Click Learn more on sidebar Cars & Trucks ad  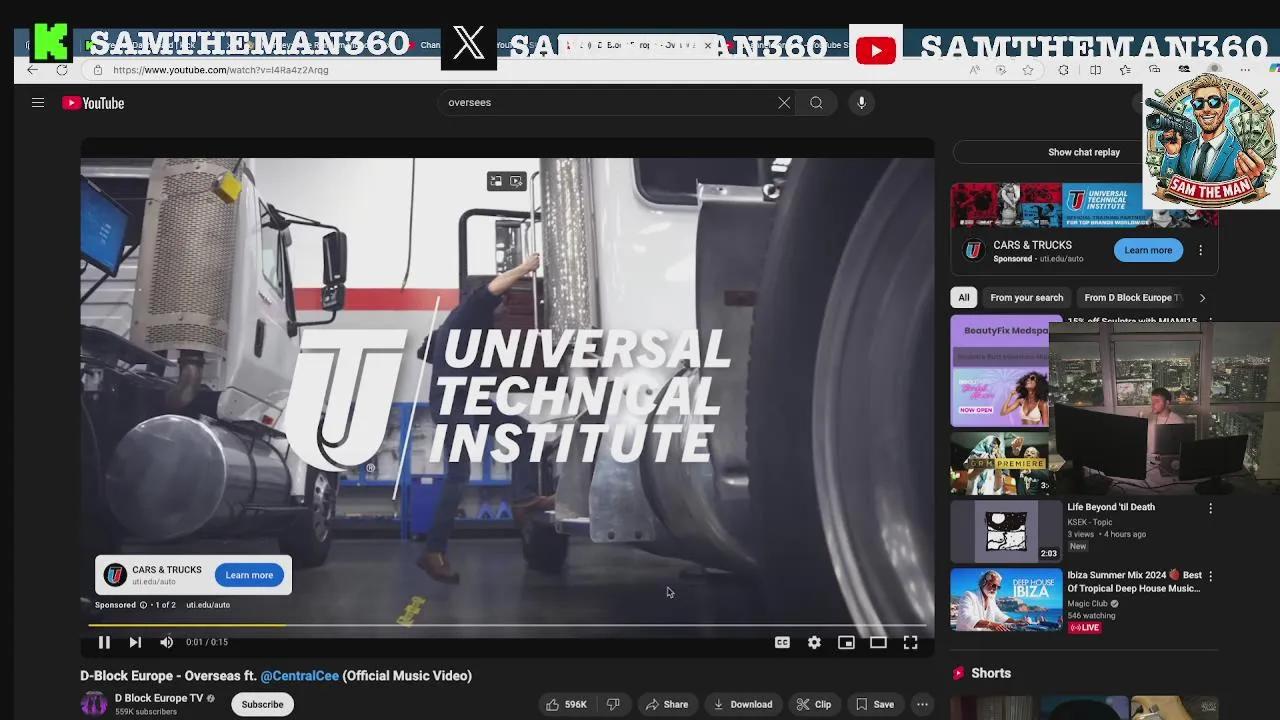tap(1148, 250)
